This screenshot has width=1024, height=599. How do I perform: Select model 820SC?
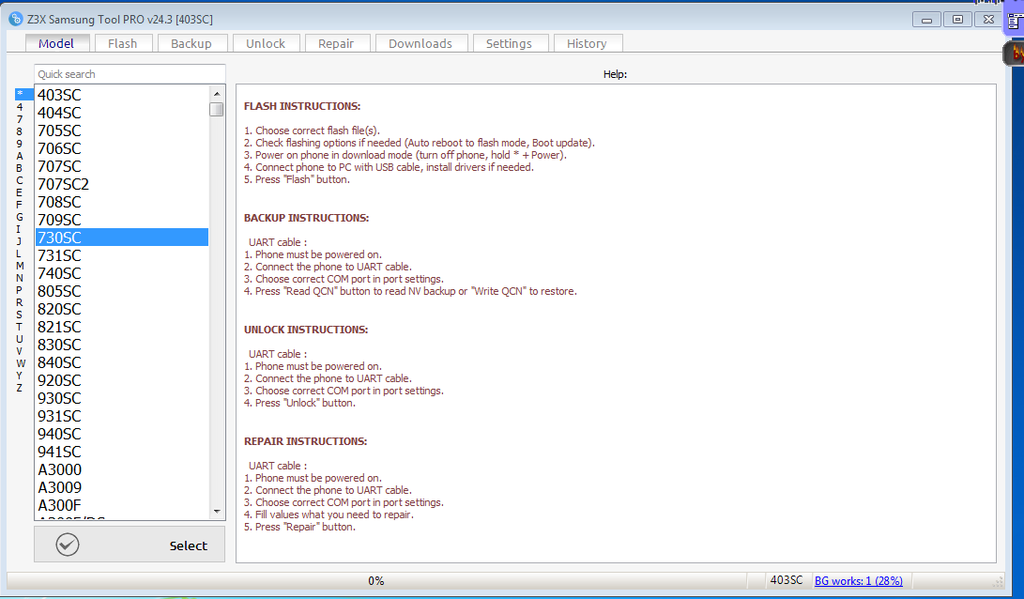(122, 309)
